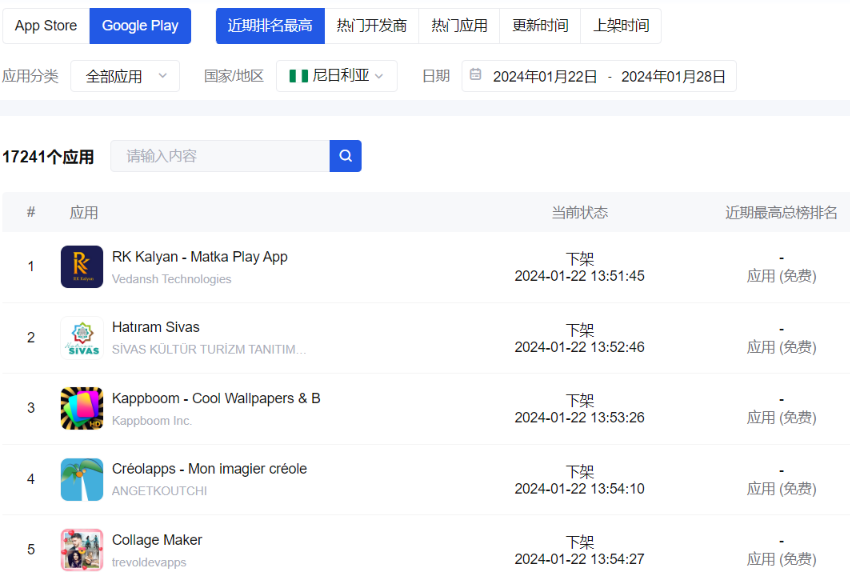Click 当前状态 column header
Viewport: 850px width, 580px height.
[x=579, y=212]
